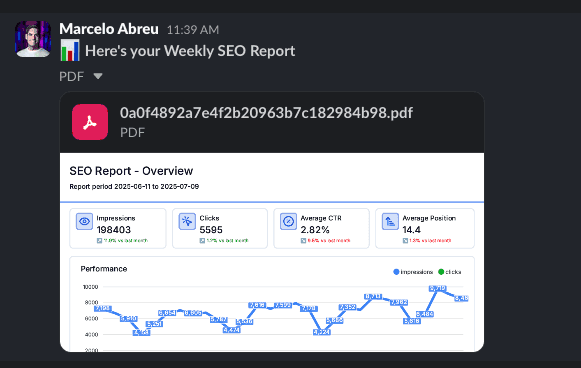Open Marcelo Abreu's profile avatar
This screenshot has height=368, width=581.
click(33, 39)
